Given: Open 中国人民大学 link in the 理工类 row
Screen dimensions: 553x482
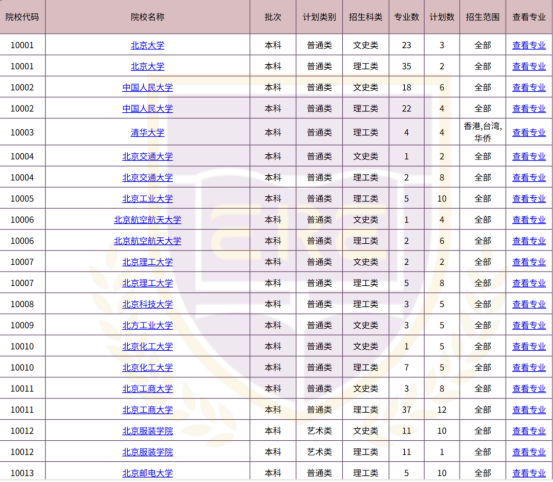Looking at the screenshot, I should click(x=147, y=109).
